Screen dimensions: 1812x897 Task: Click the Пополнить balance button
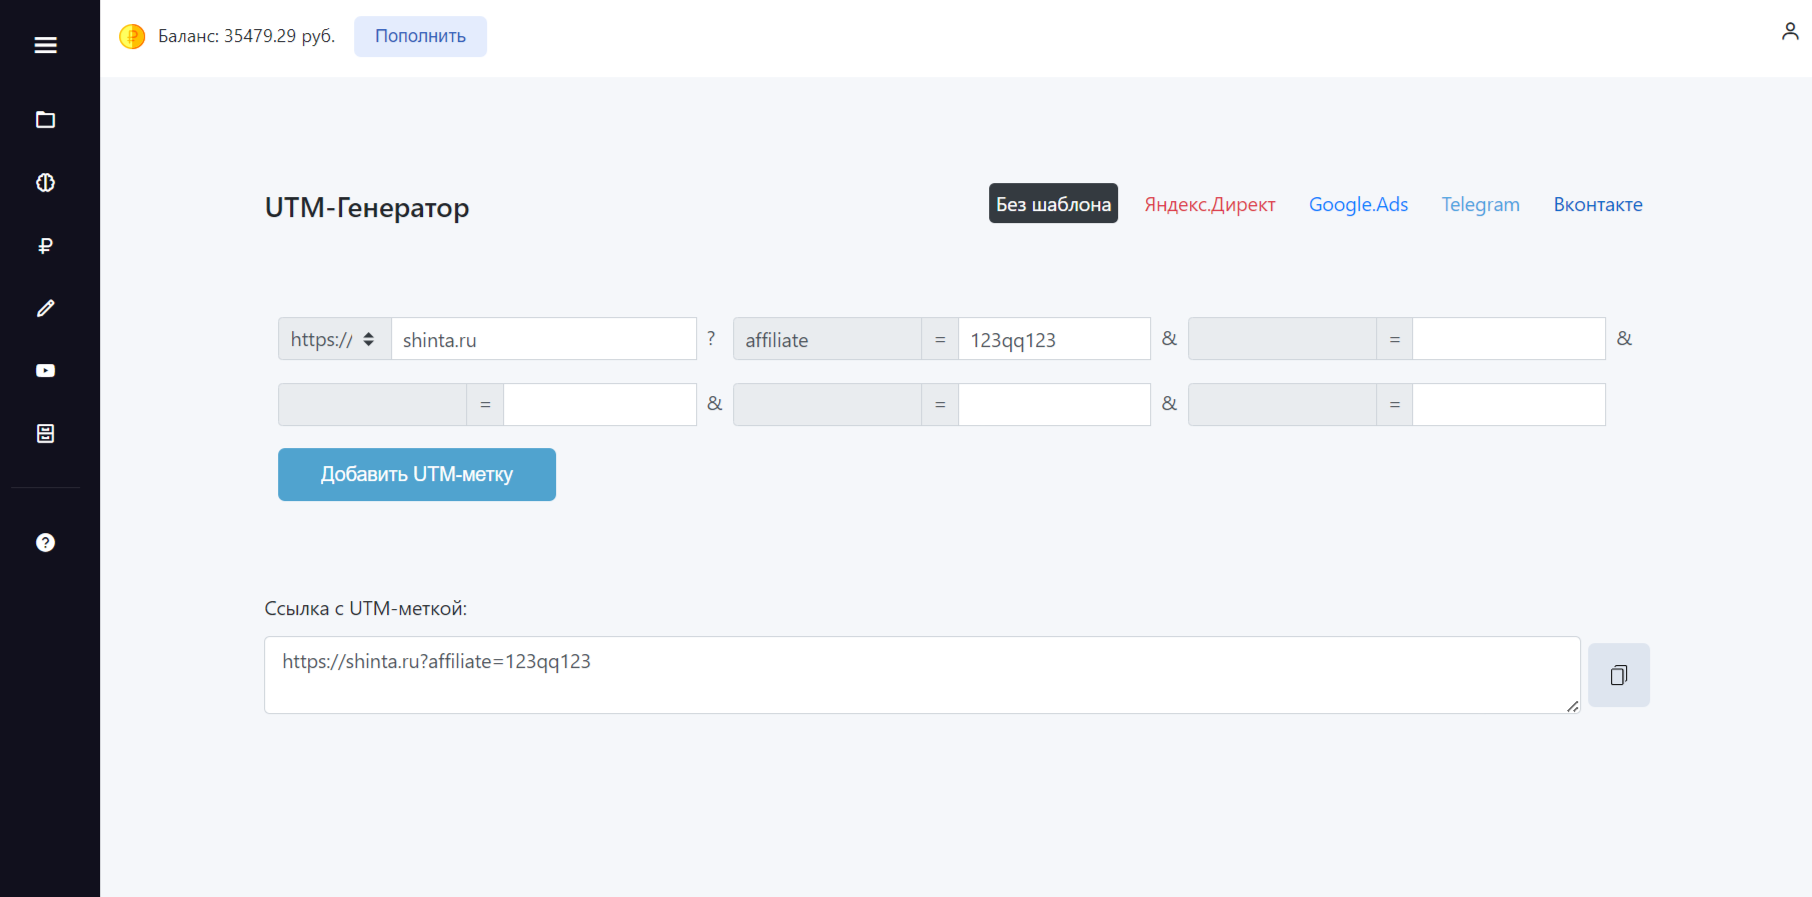(420, 36)
